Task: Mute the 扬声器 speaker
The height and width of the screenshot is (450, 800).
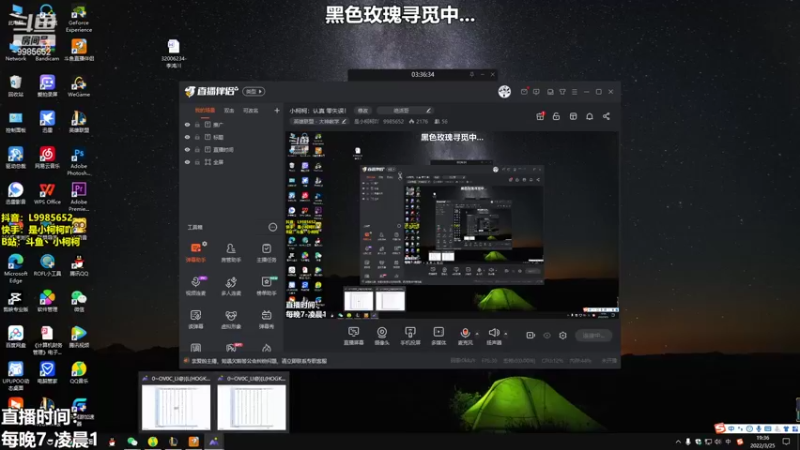Action: coord(493,336)
